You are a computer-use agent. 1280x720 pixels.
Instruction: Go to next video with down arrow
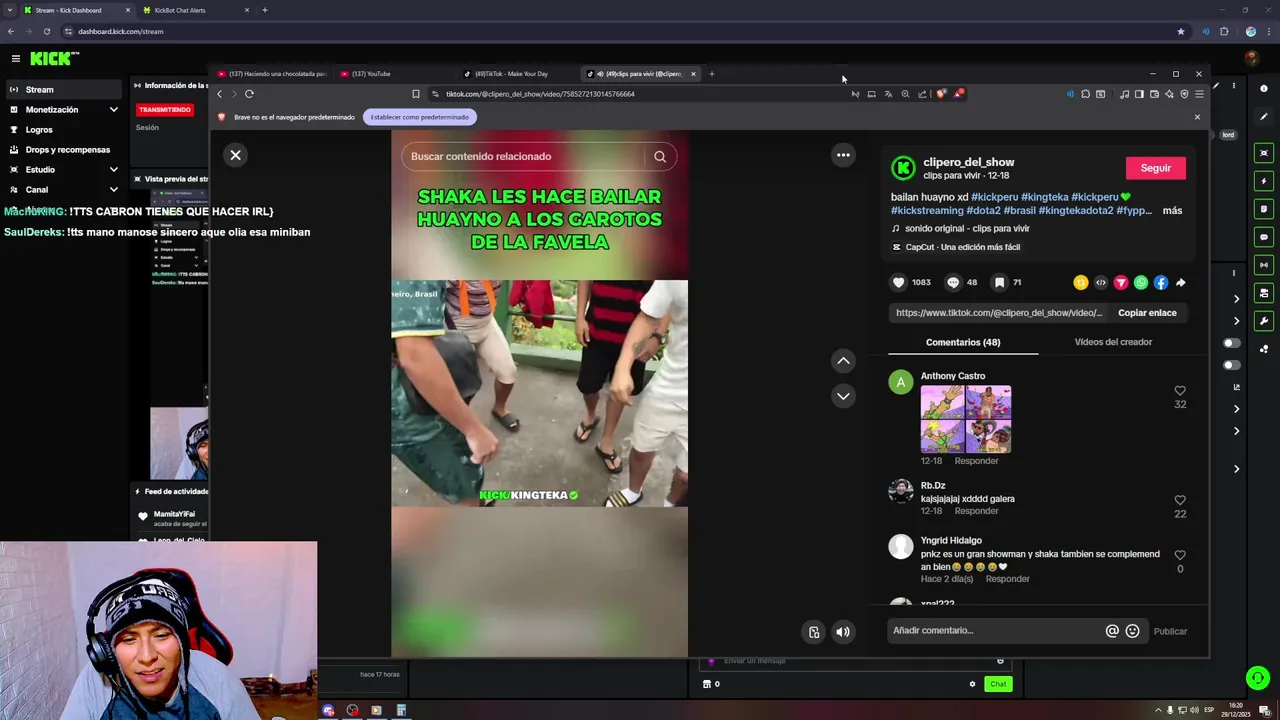[843, 396]
